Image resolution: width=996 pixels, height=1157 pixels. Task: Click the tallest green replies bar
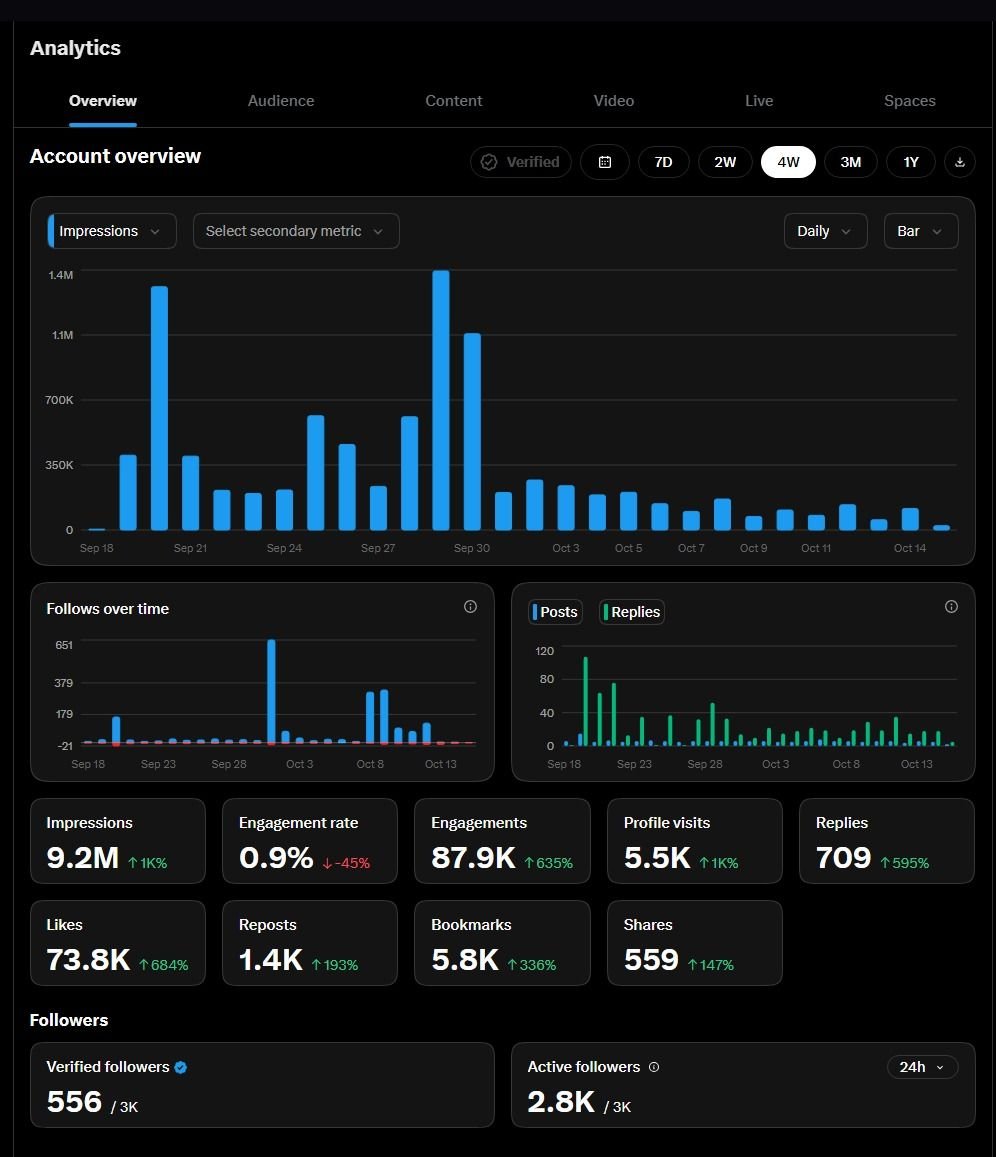click(x=586, y=701)
